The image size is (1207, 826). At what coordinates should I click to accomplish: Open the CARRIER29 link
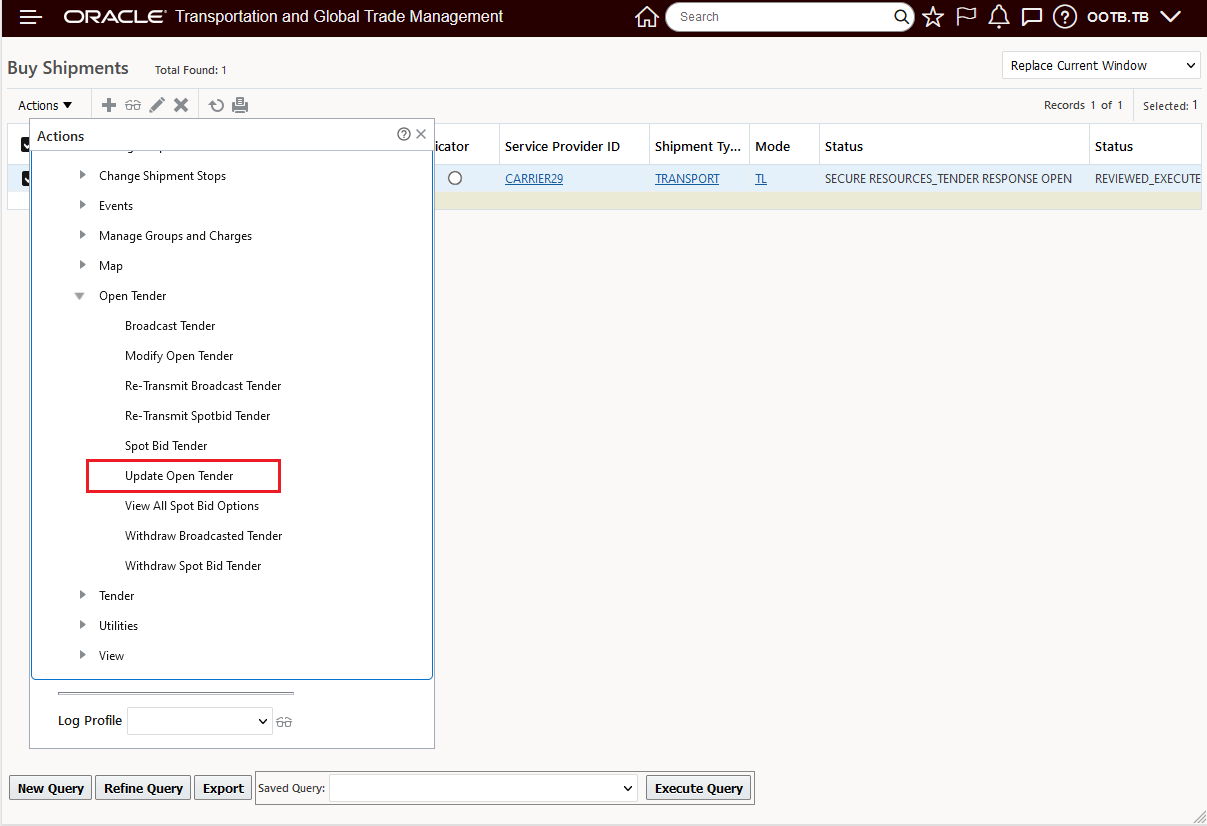click(x=534, y=179)
